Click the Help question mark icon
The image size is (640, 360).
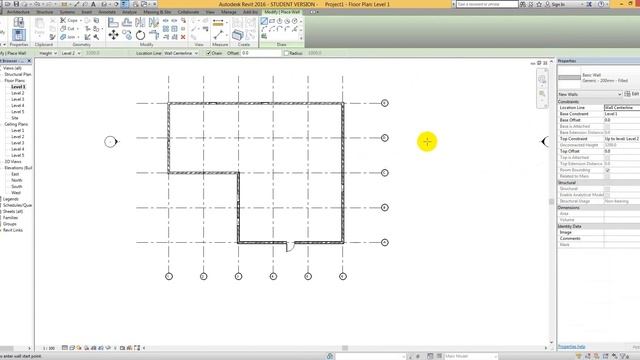pos(601,4)
